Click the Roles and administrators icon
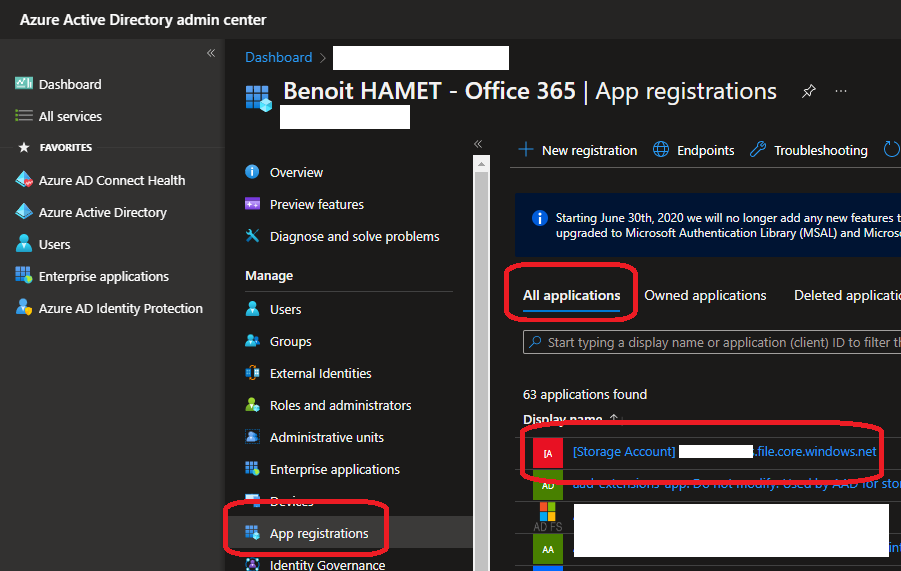Viewport: 901px width, 571px height. point(253,405)
